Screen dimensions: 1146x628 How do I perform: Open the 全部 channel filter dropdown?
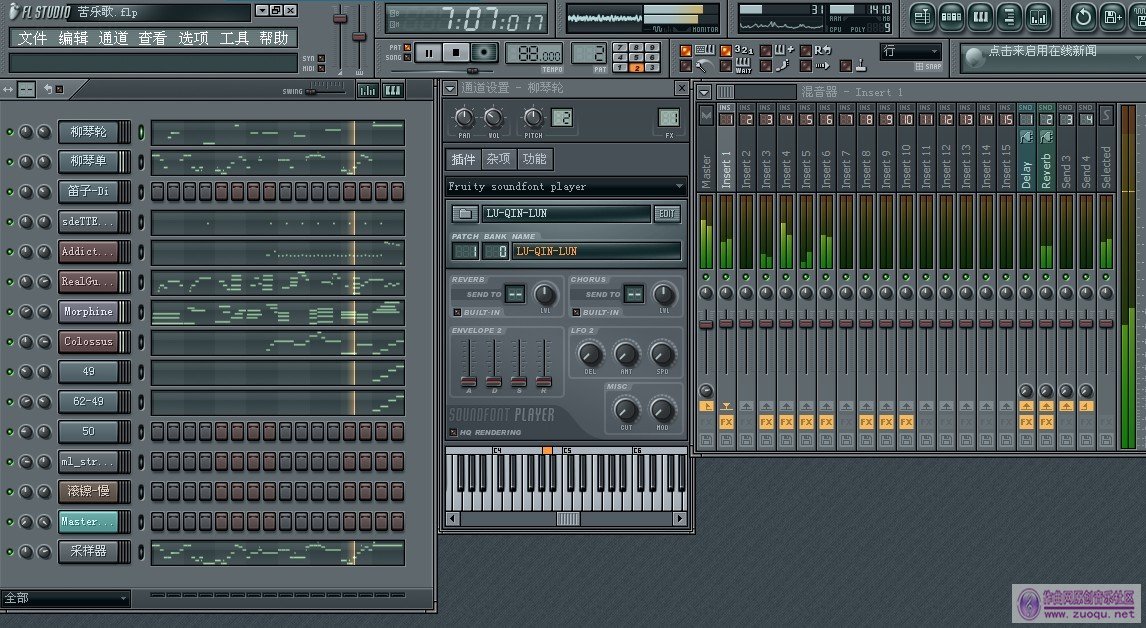tap(66, 599)
